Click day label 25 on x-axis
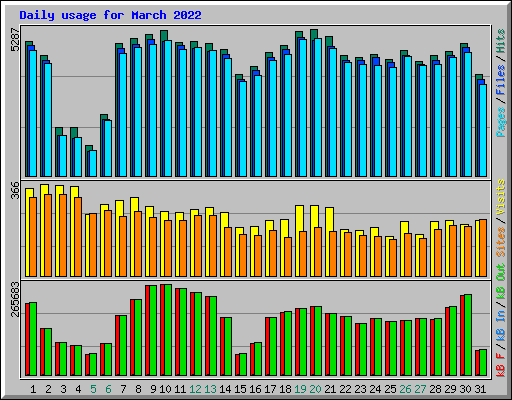 click(390, 389)
